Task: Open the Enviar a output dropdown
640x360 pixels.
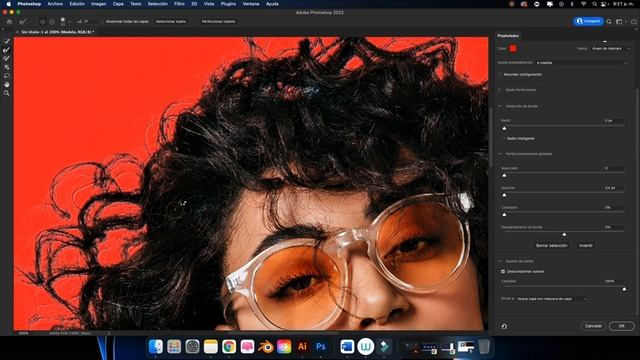Action: (x=552, y=299)
